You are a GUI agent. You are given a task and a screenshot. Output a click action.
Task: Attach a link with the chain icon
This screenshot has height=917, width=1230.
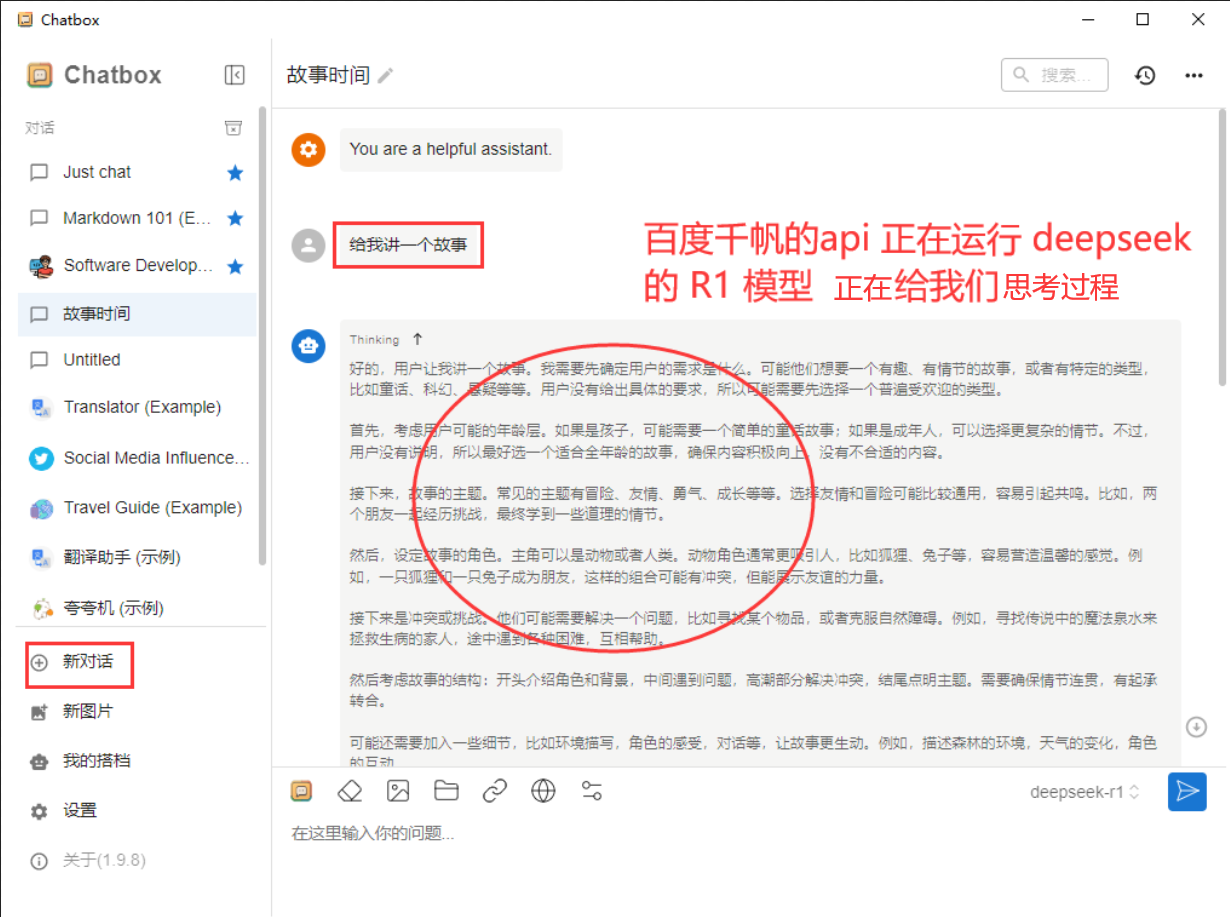click(495, 792)
